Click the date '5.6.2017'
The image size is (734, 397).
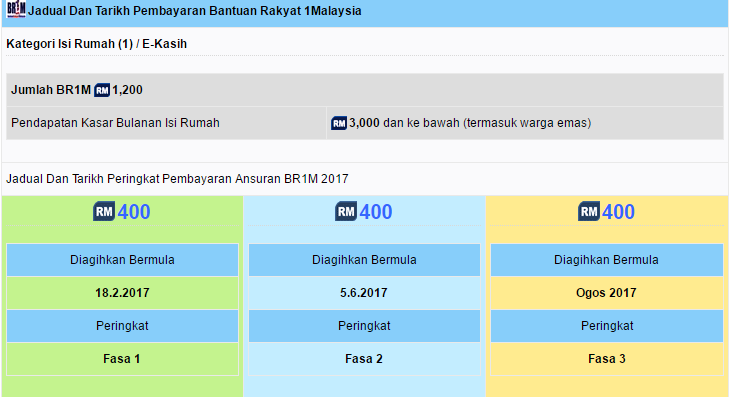tap(364, 293)
